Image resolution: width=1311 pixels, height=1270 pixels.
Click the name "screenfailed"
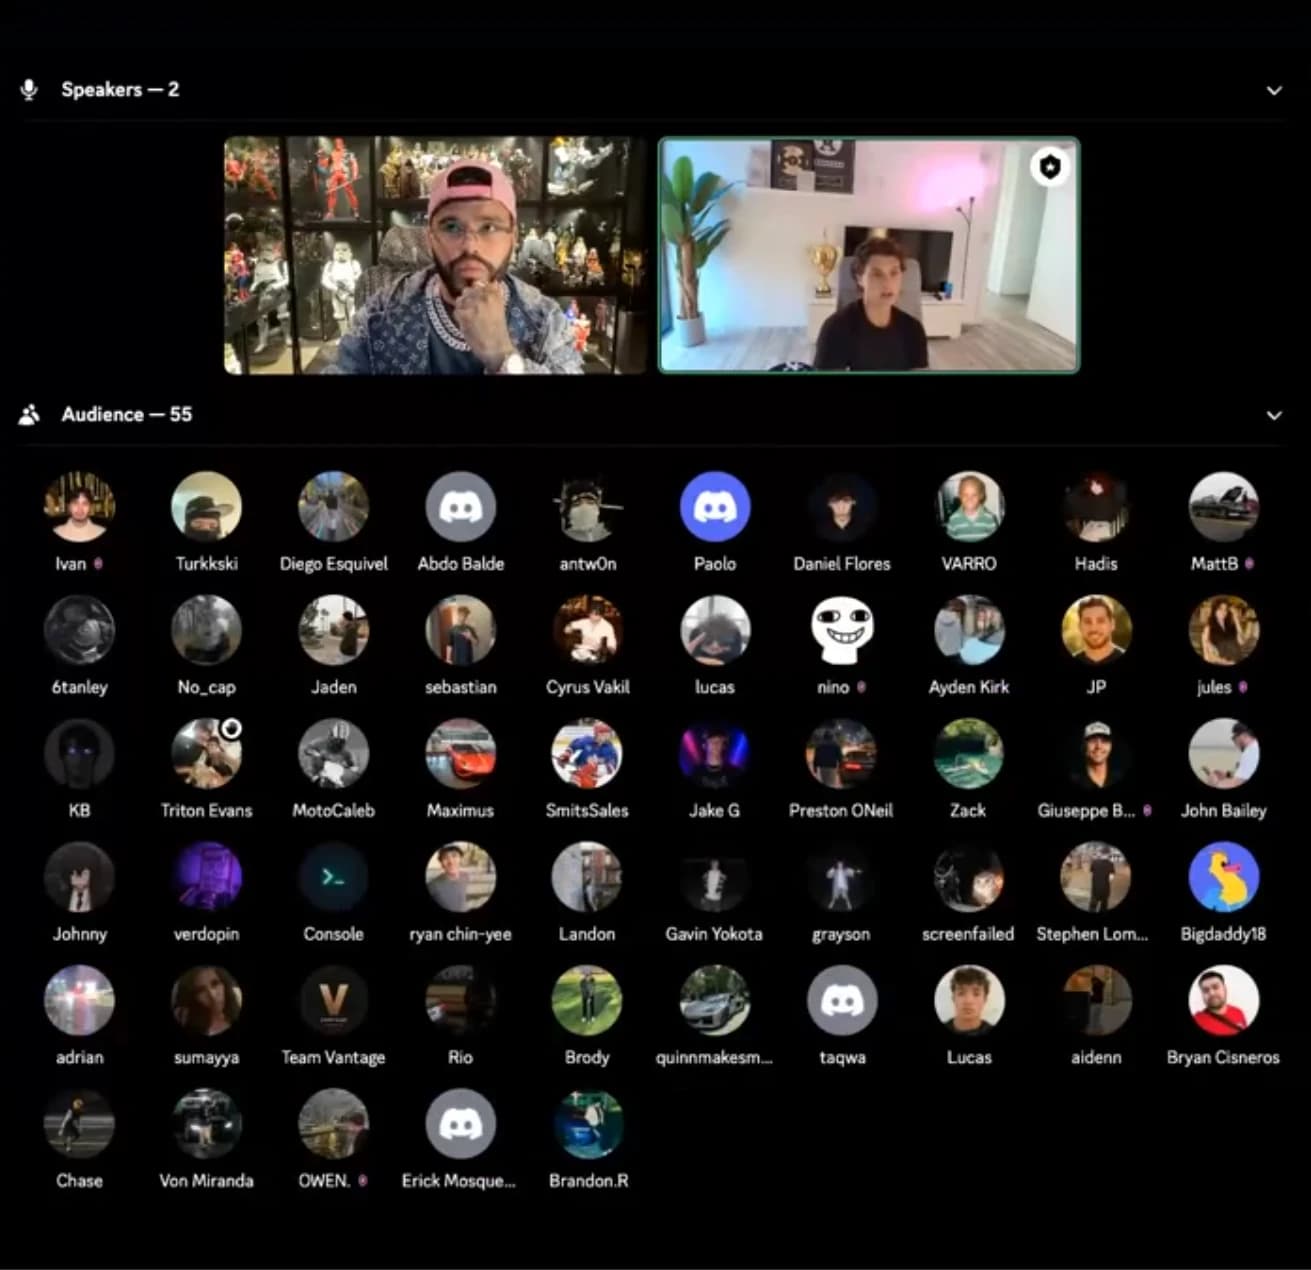click(x=968, y=934)
